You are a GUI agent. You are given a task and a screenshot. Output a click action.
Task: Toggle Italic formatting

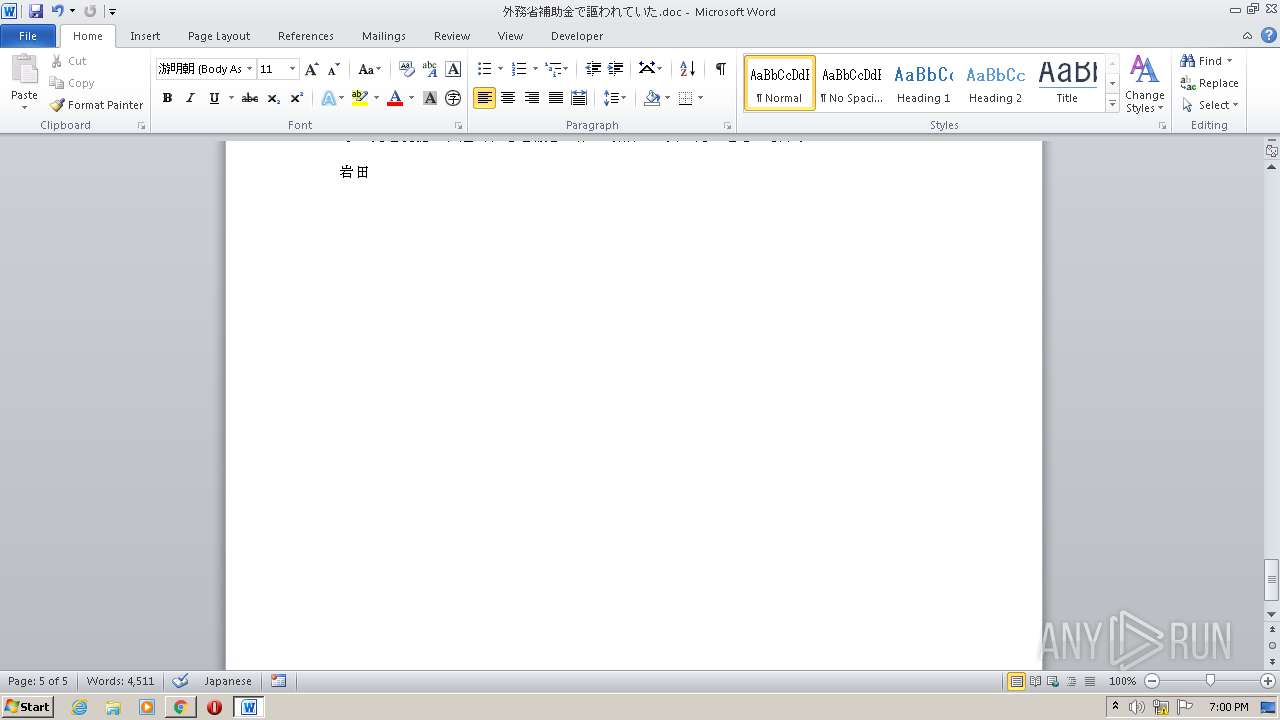190,98
